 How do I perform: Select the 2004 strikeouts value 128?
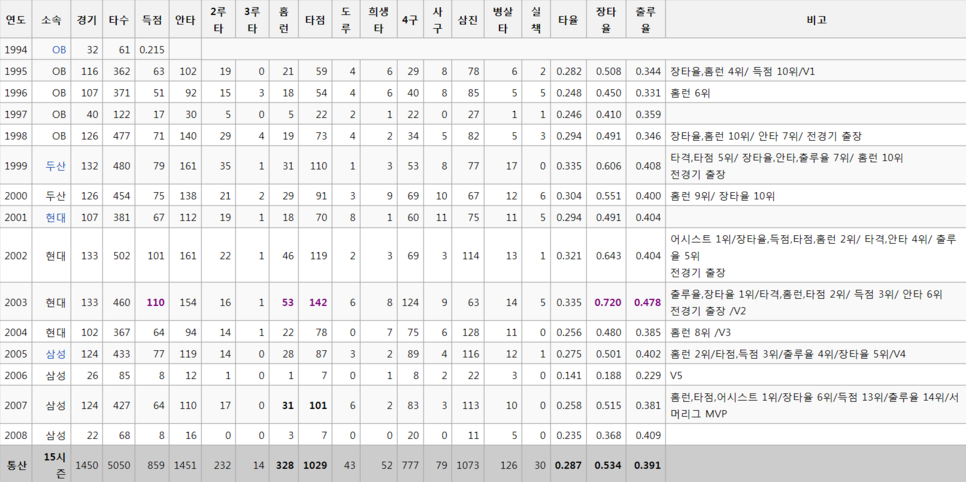click(x=471, y=333)
